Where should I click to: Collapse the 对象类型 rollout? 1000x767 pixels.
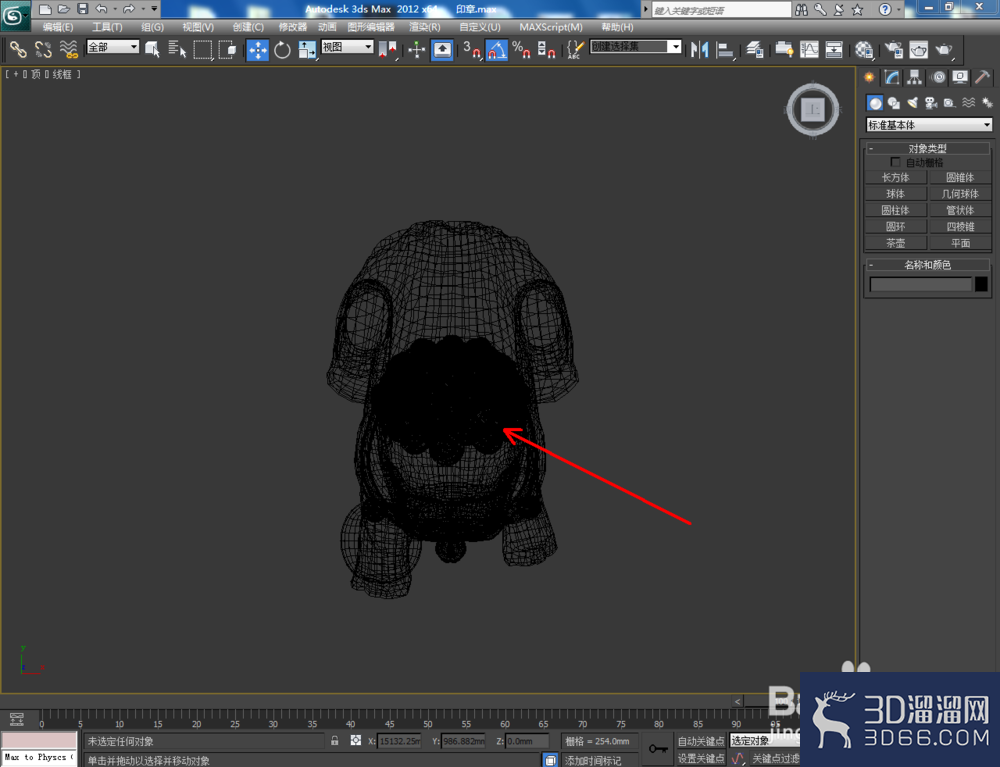pos(927,148)
